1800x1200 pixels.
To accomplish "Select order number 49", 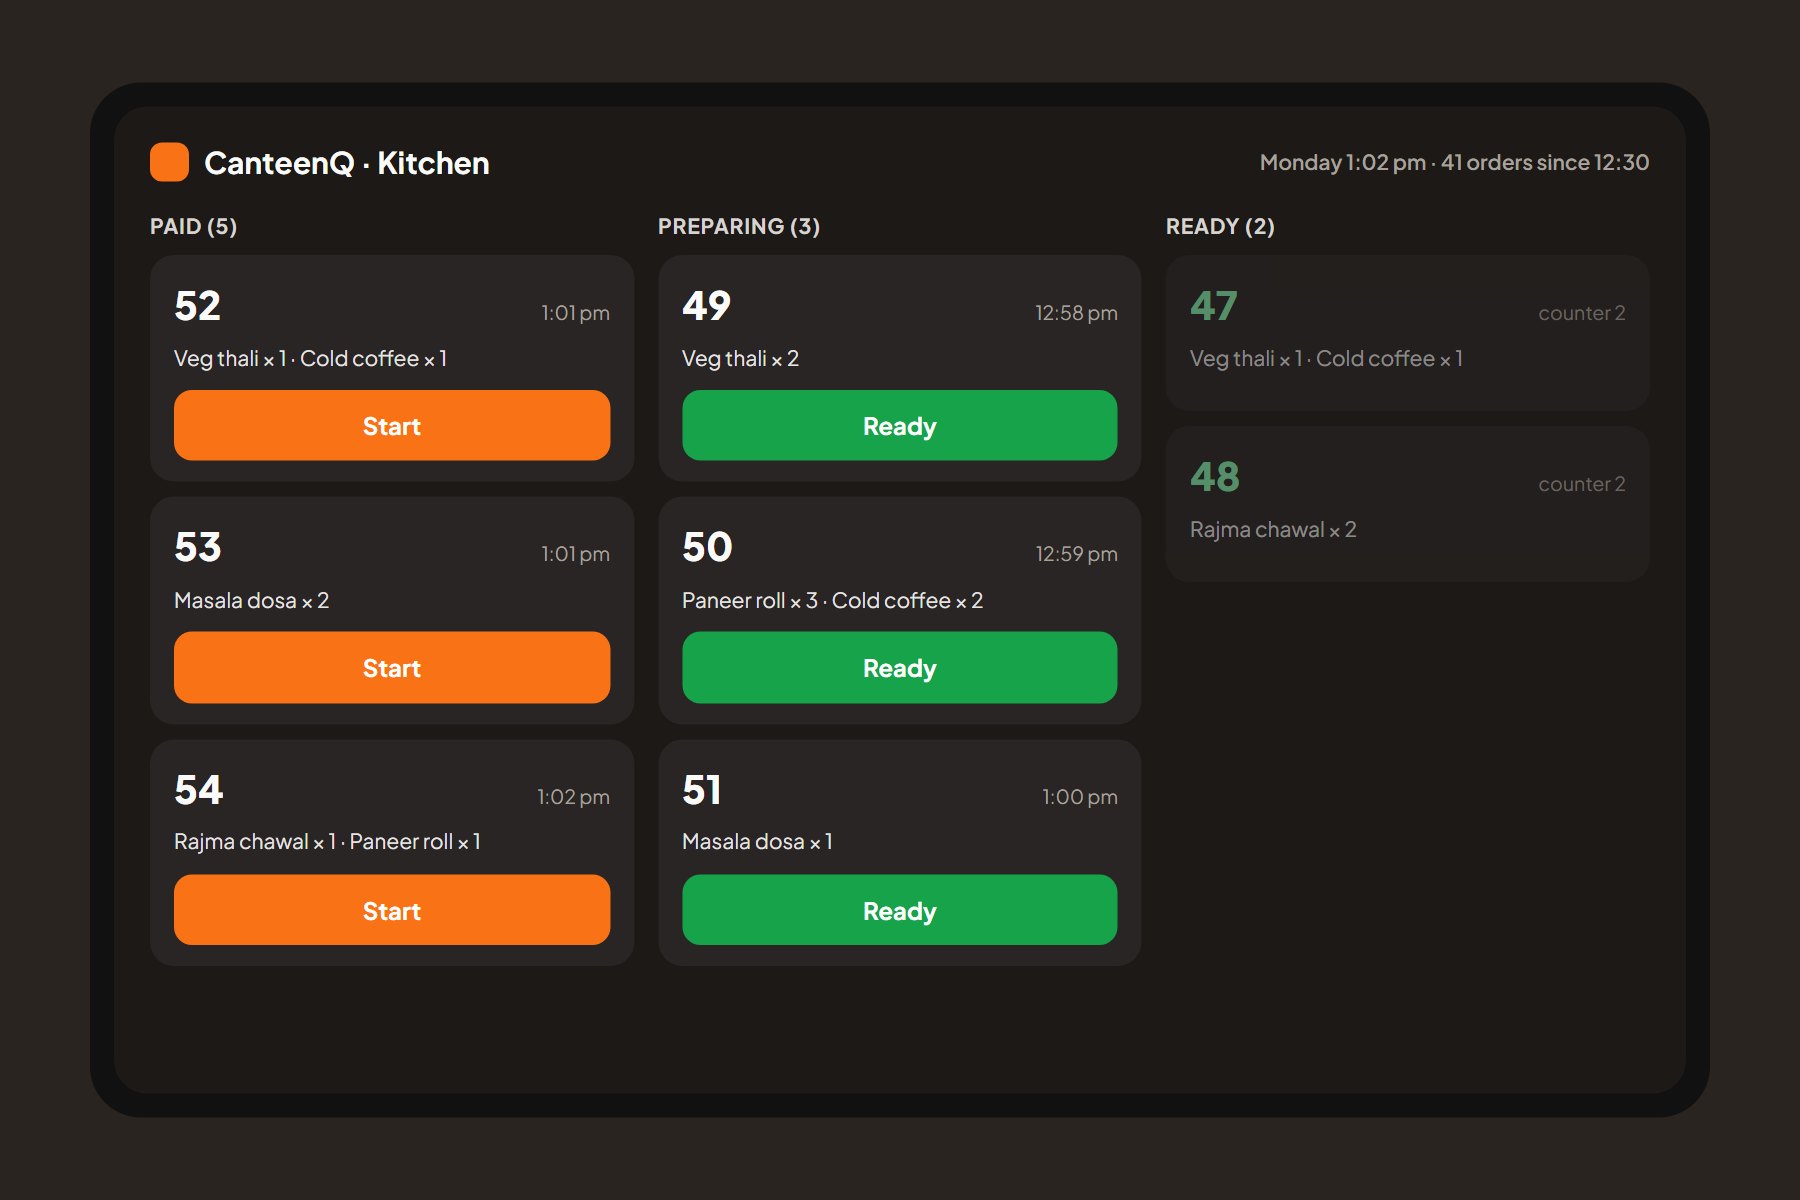I will (x=706, y=306).
